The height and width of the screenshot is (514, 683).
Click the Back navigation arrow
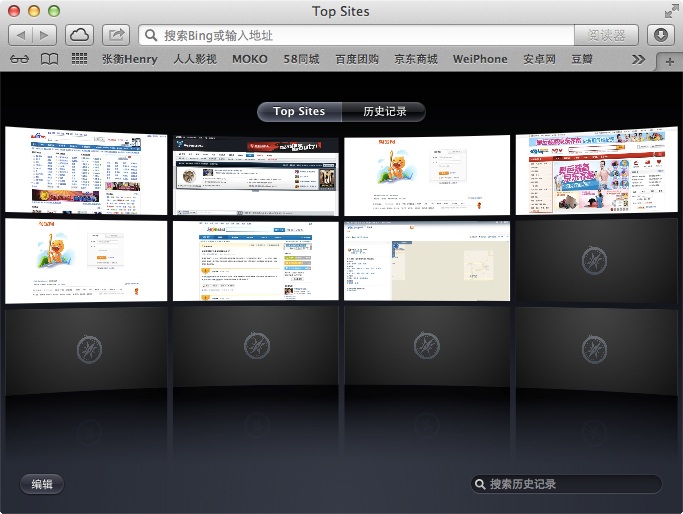[22, 35]
